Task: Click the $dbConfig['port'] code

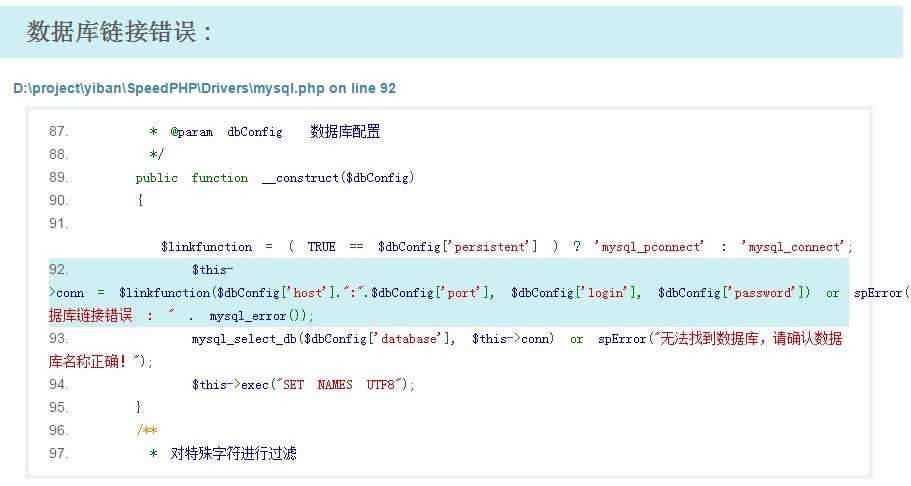Action: pyautogui.click(x=432, y=293)
